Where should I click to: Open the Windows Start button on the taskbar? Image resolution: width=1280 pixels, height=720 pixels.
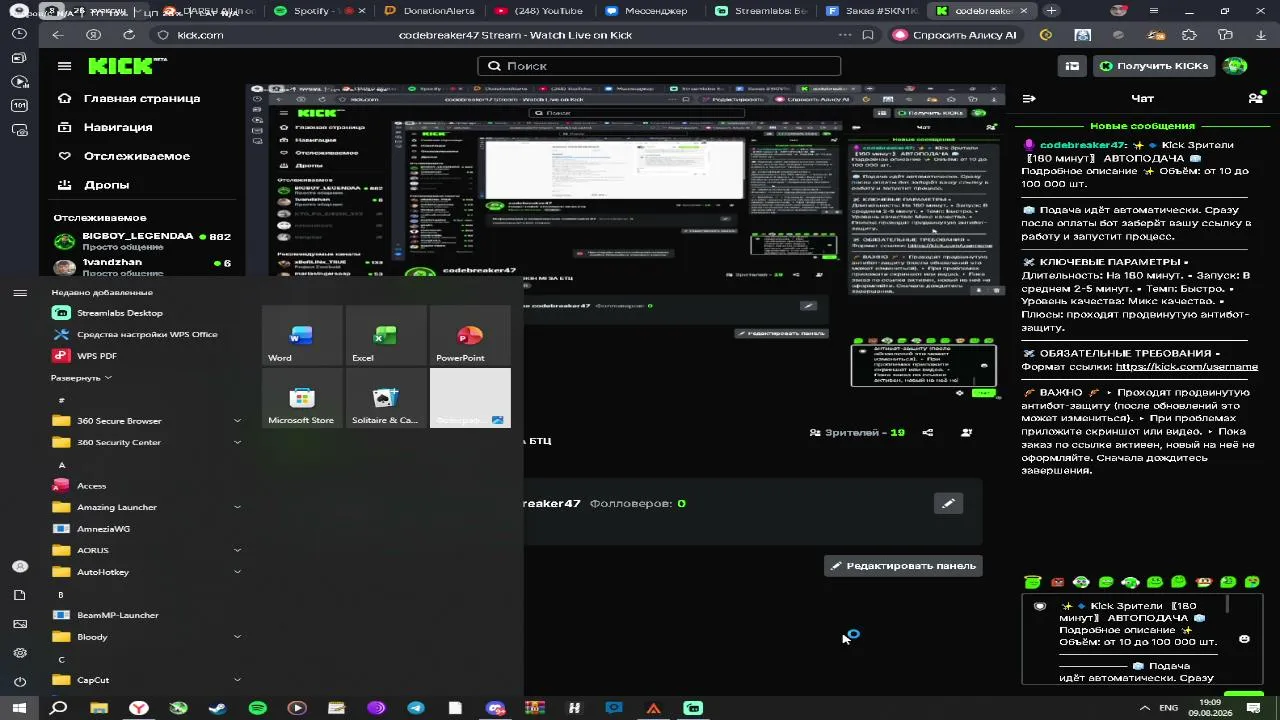[19, 708]
